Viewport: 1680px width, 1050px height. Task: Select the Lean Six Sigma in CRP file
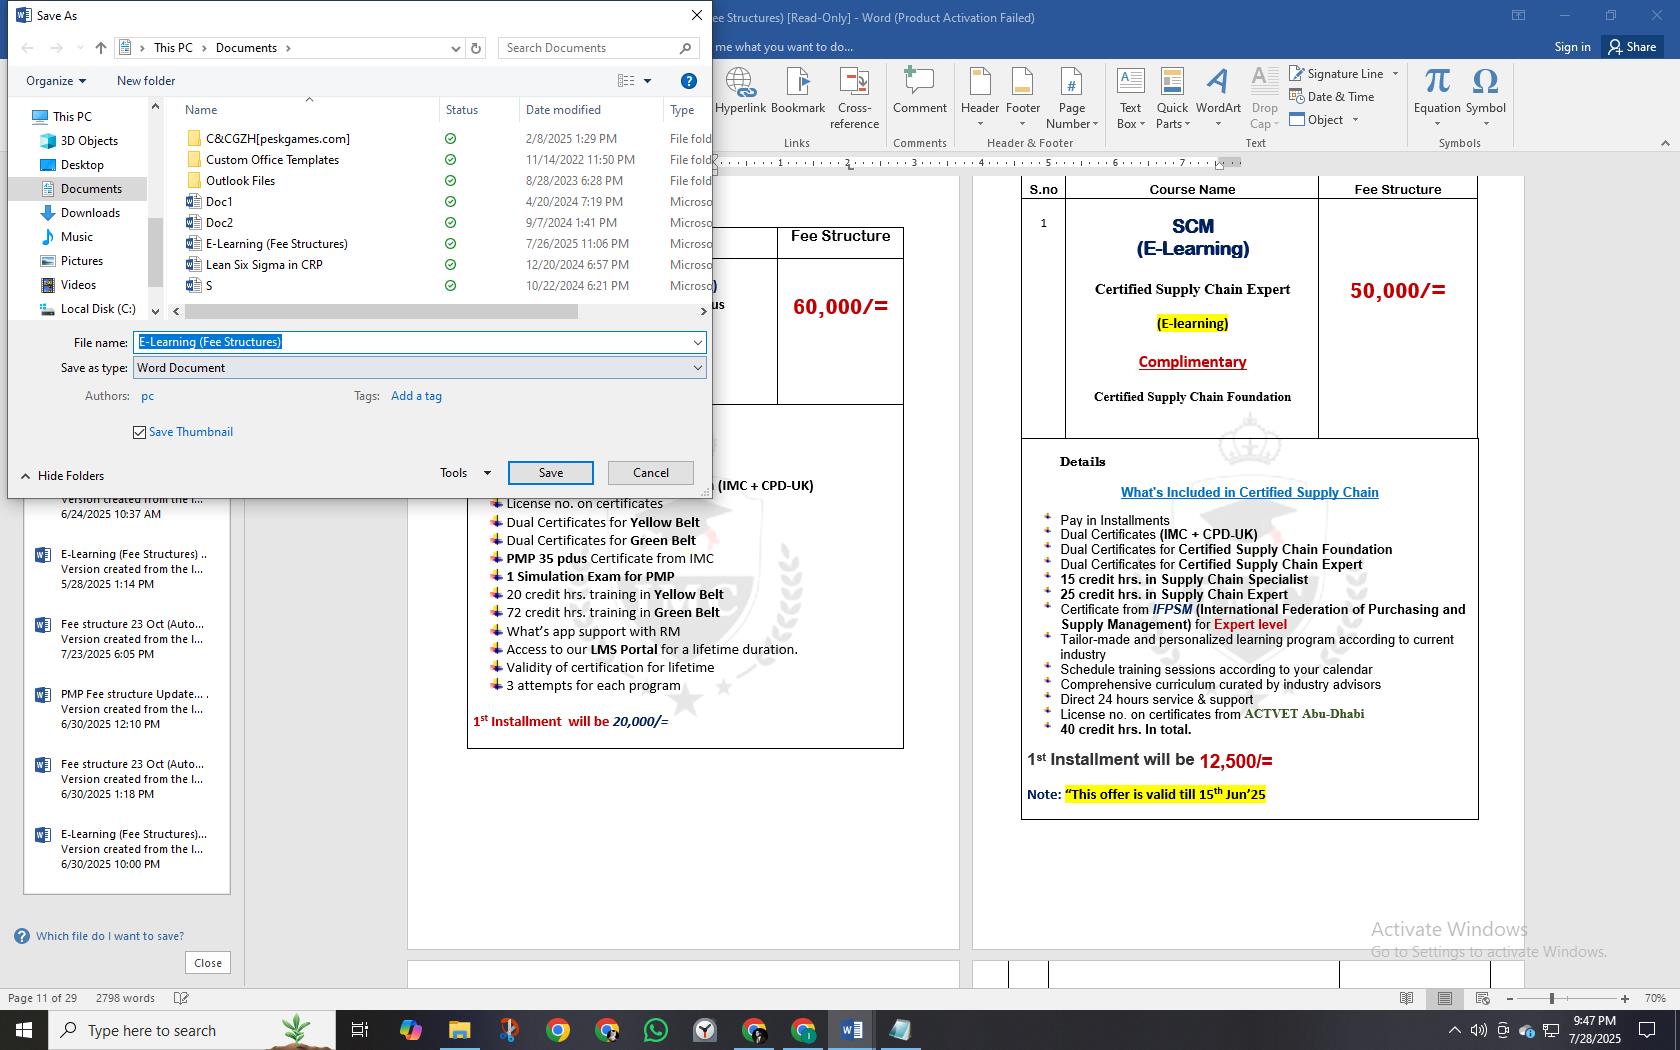coord(264,265)
